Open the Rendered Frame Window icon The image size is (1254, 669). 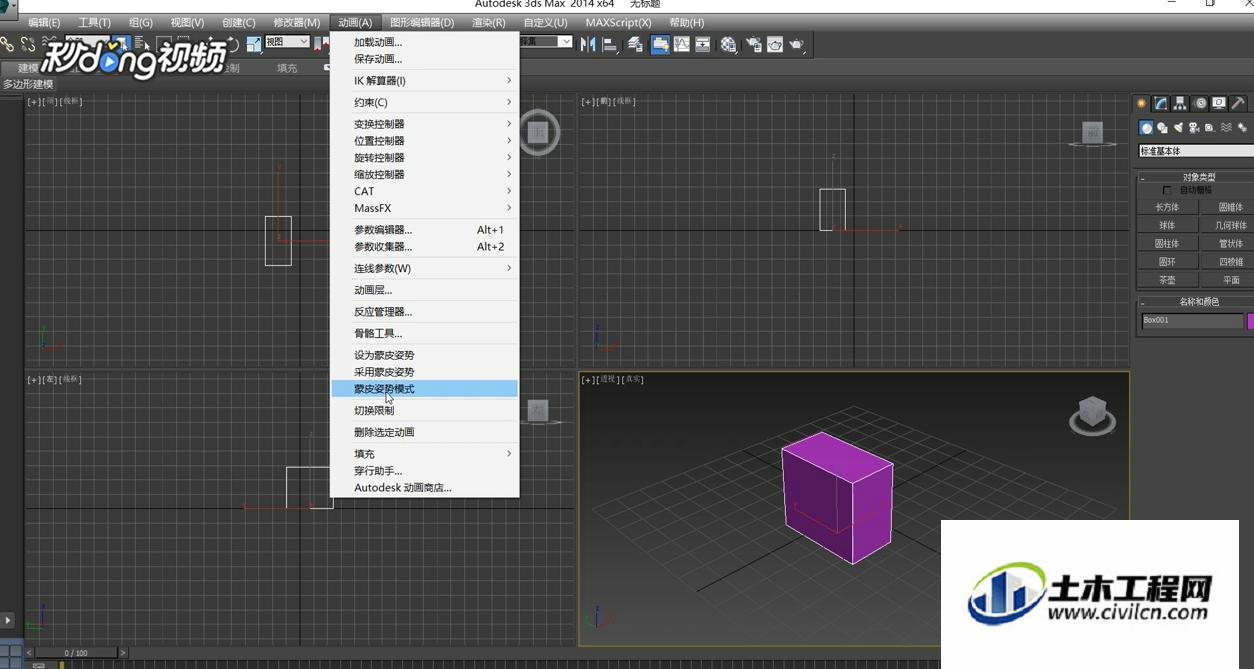[774, 44]
